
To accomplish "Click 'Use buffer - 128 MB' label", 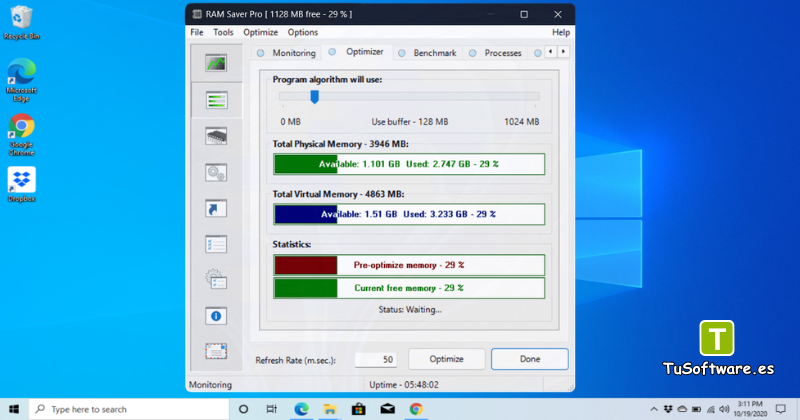I will coord(410,122).
